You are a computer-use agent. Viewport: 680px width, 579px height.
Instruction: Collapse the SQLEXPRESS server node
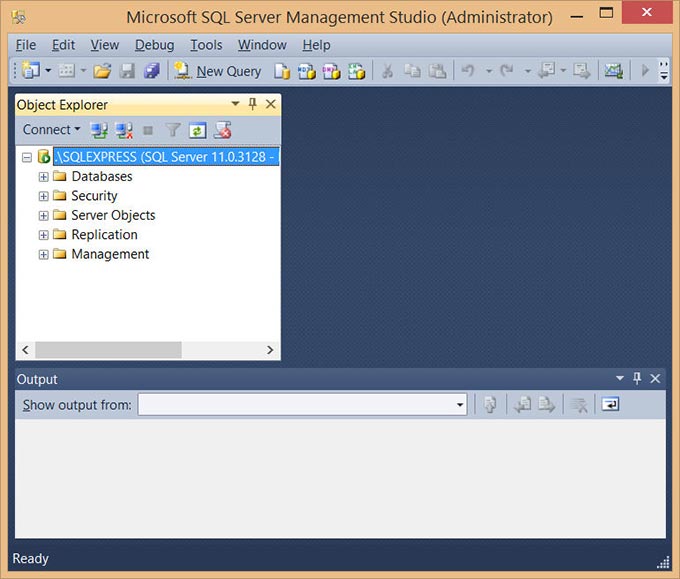pos(27,157)
